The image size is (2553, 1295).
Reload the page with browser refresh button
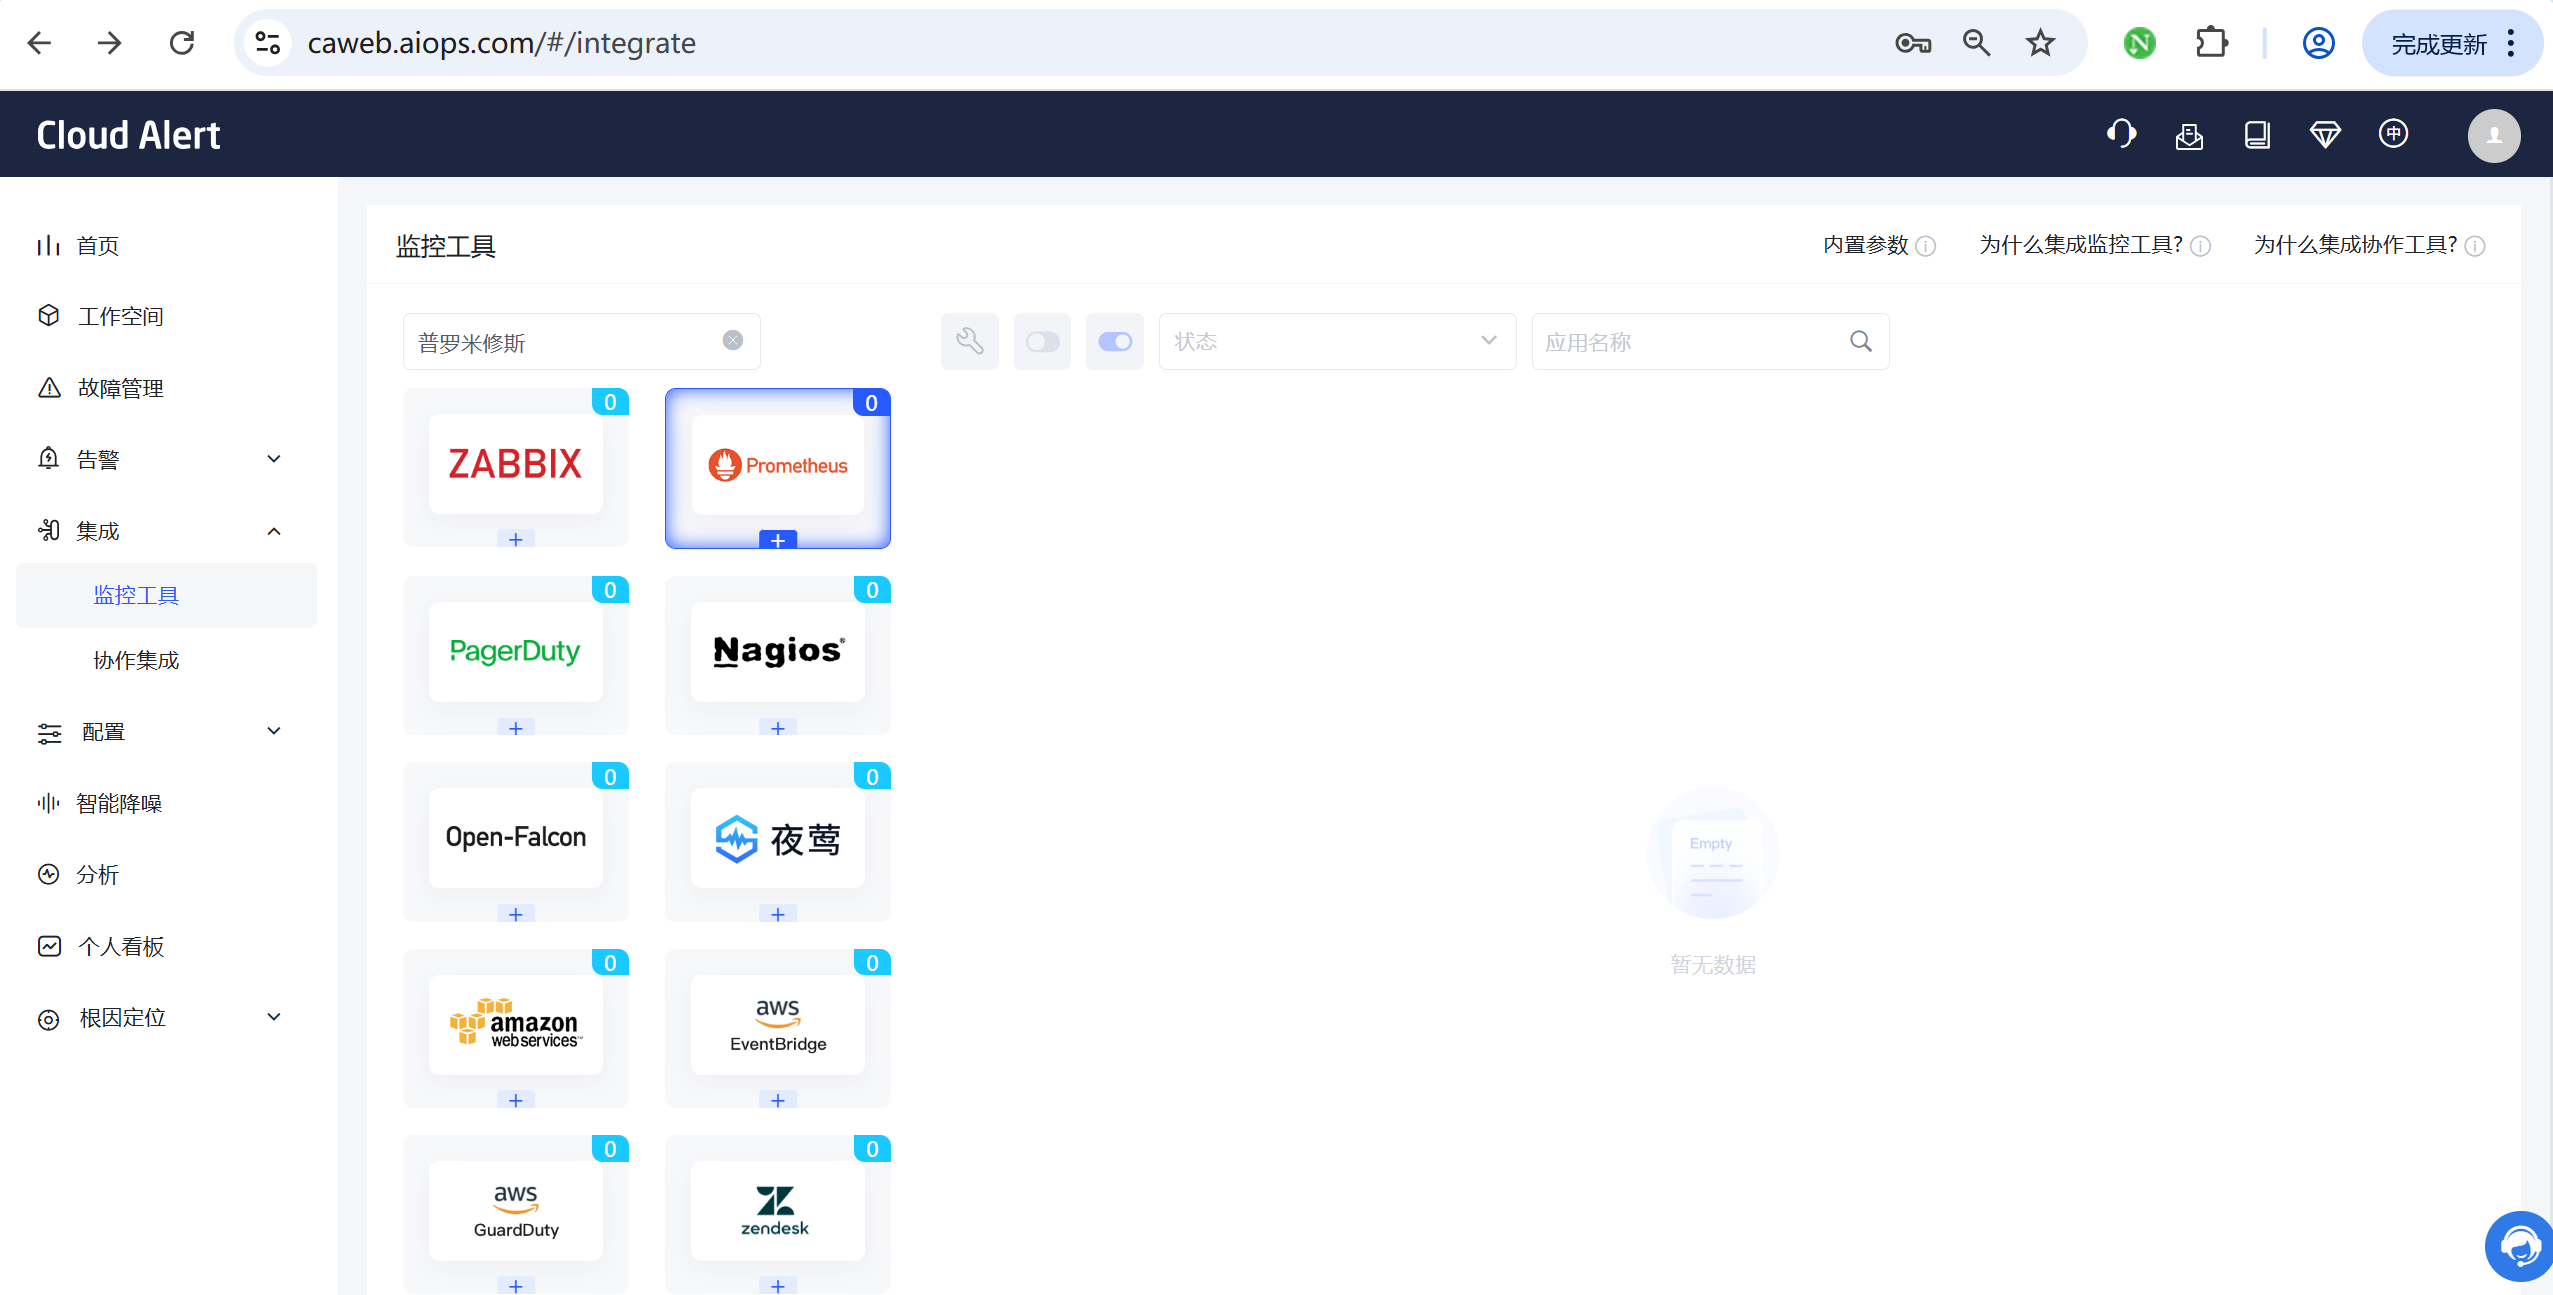[x=182, y=43]
